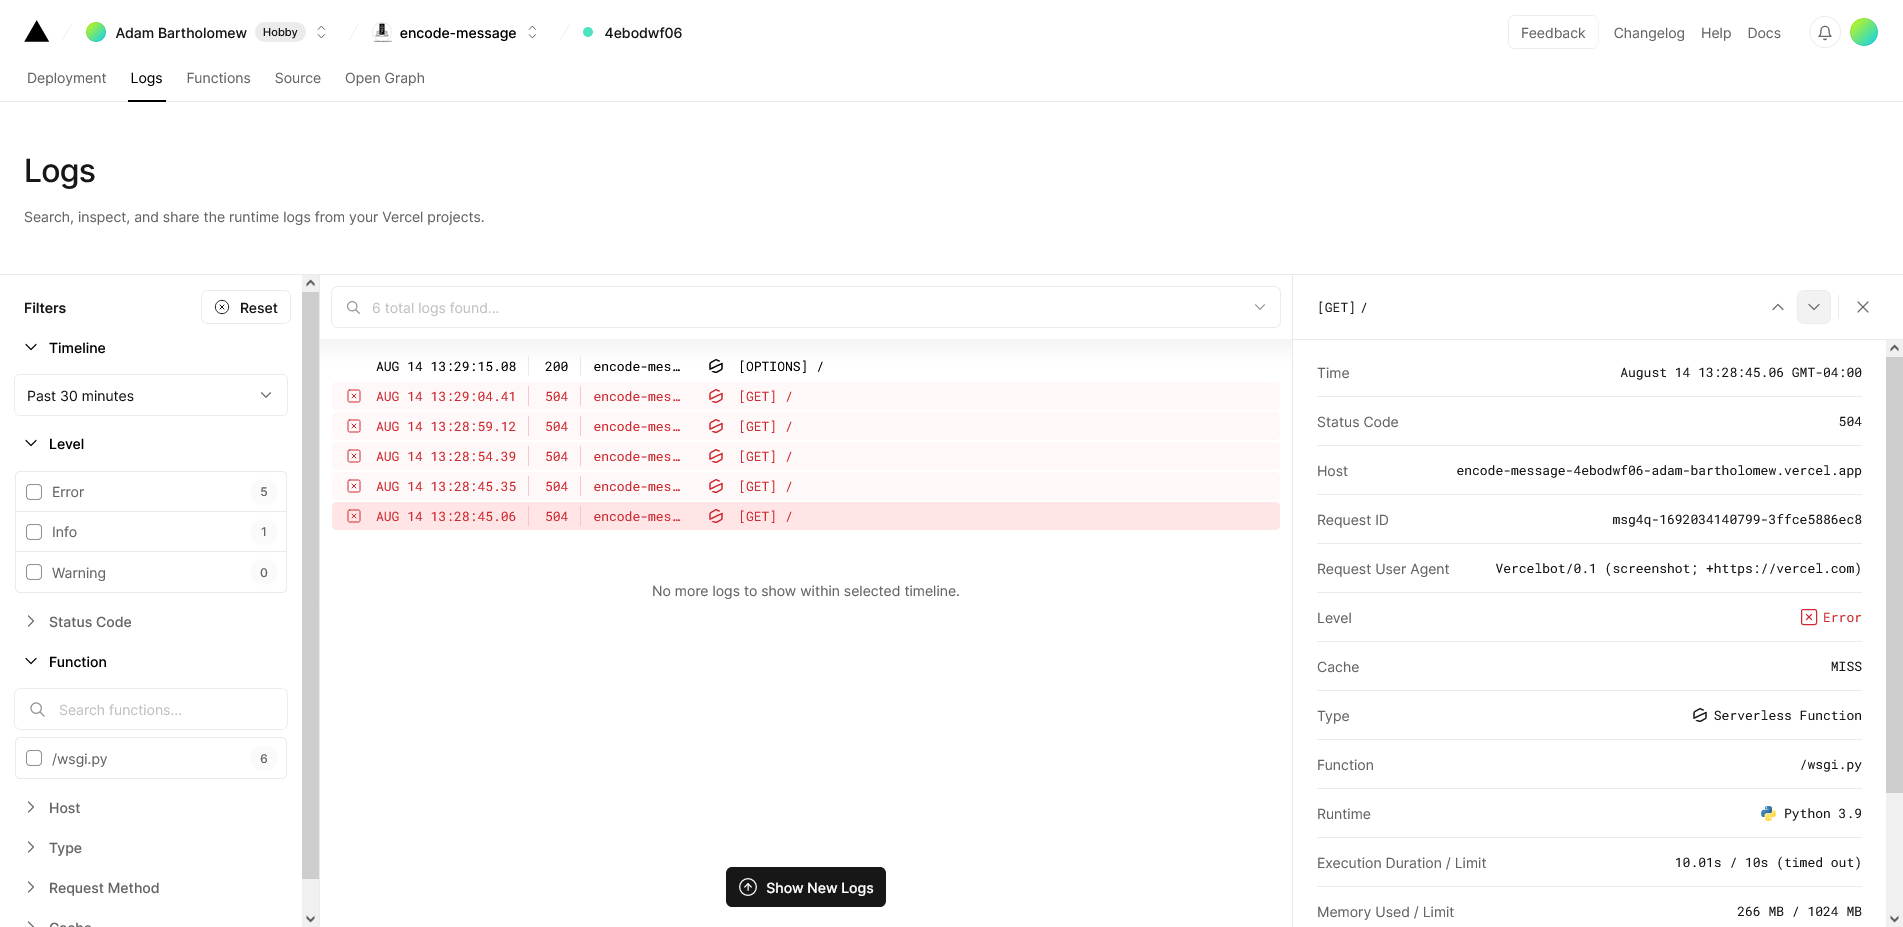This screenshot has width=1903, height=927.
Task: Open the Past 30 minutes timeline dropdown
Action: point(150,395)
